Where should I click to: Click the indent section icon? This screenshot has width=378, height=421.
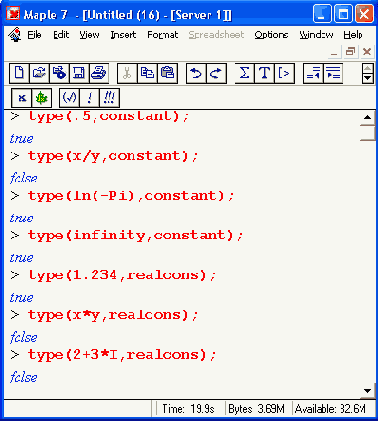click(x=333, y=73)
